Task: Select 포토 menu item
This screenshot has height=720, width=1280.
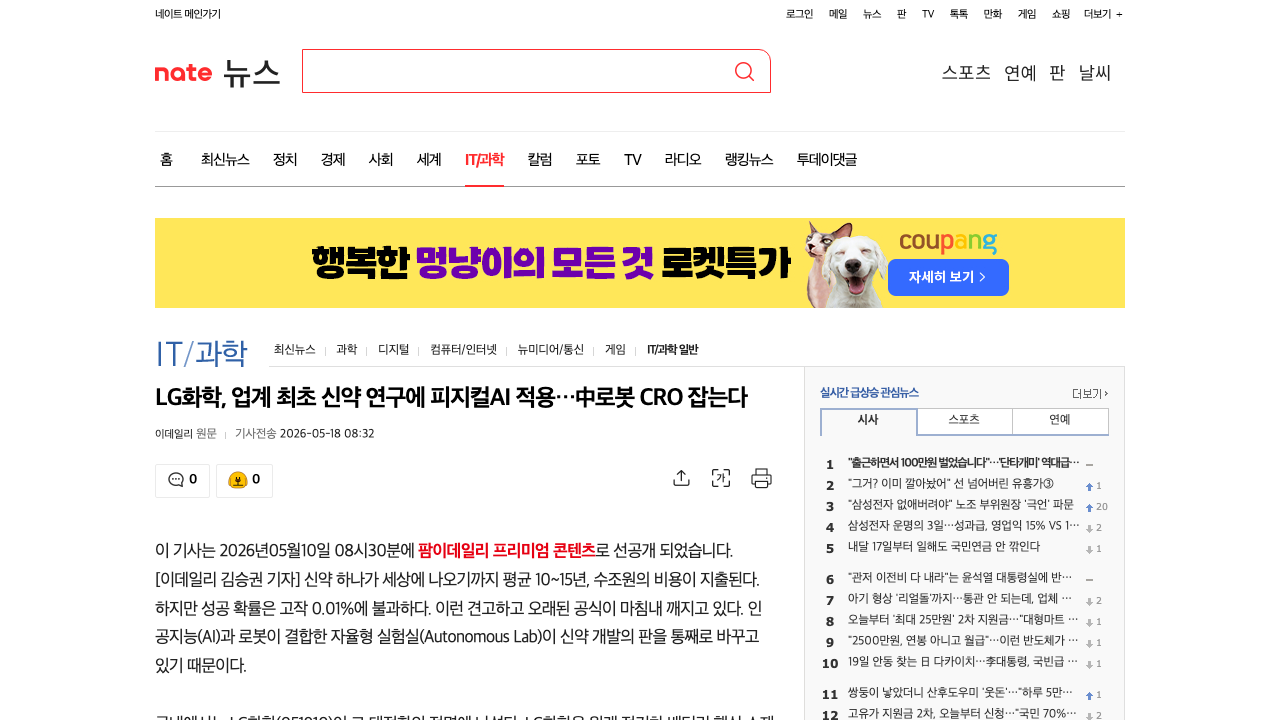Action: [x=588, y=159]
